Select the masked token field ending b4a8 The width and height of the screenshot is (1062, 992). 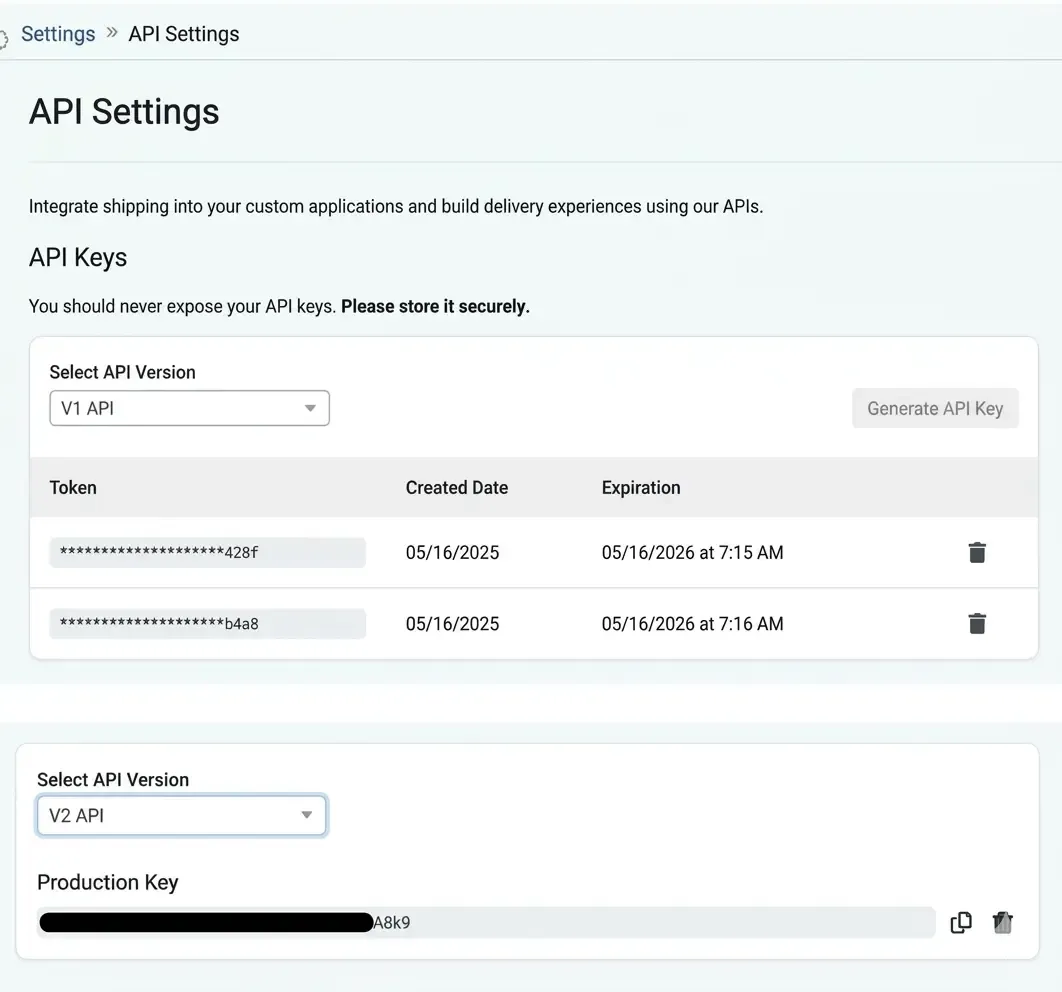click(207, 624)
